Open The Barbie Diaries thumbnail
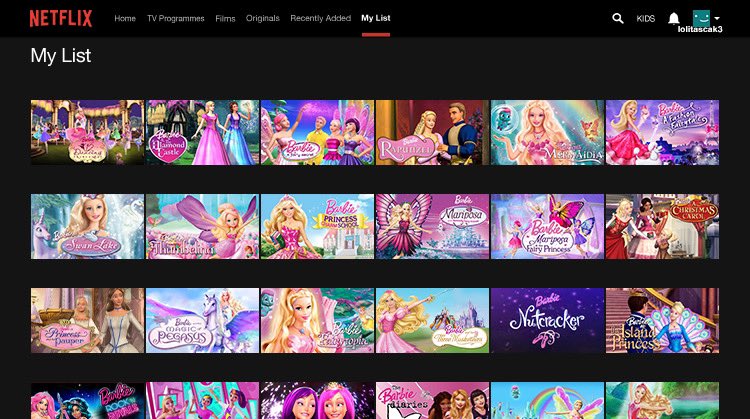This screenshot has height=419, width=750. pos(432,400)
